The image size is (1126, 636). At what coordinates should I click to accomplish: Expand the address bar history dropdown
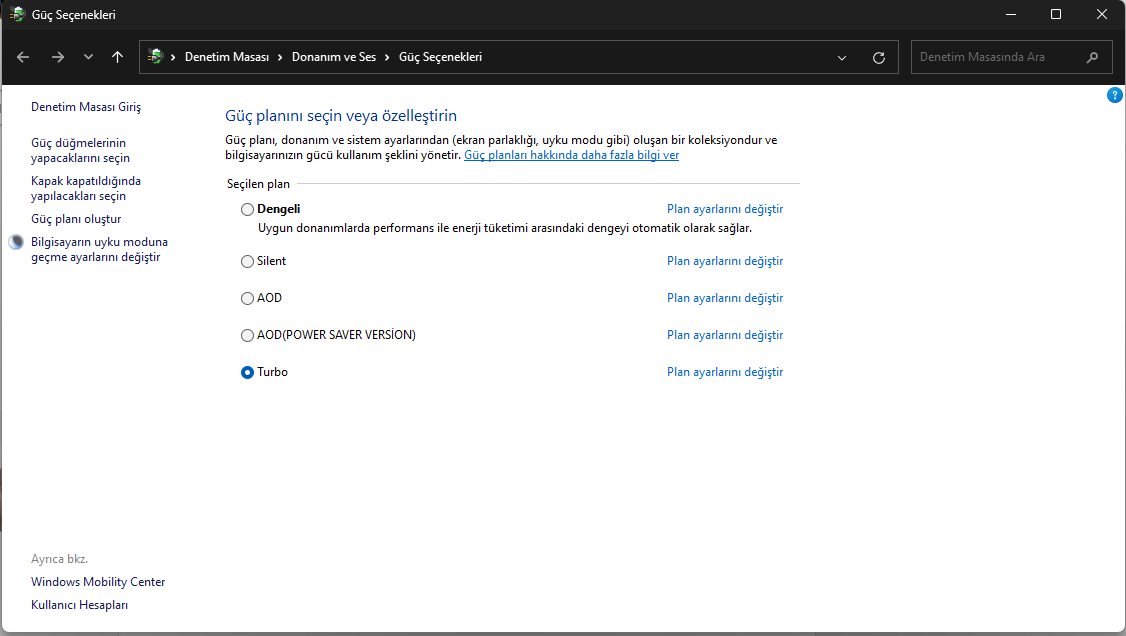(842, 58)
